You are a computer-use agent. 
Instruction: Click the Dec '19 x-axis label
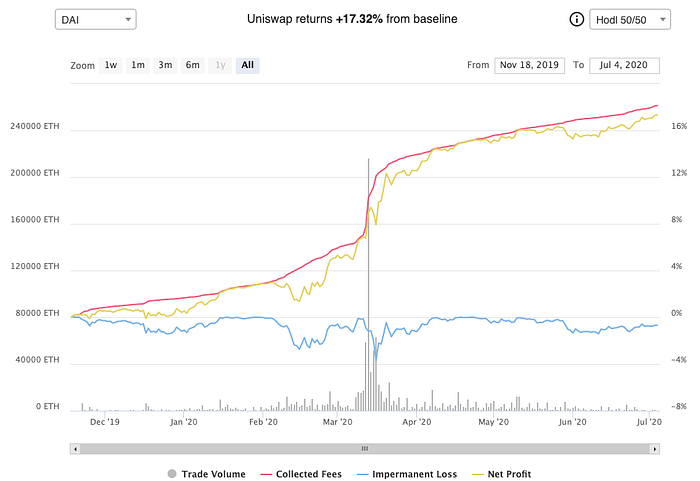coord(104,422)
